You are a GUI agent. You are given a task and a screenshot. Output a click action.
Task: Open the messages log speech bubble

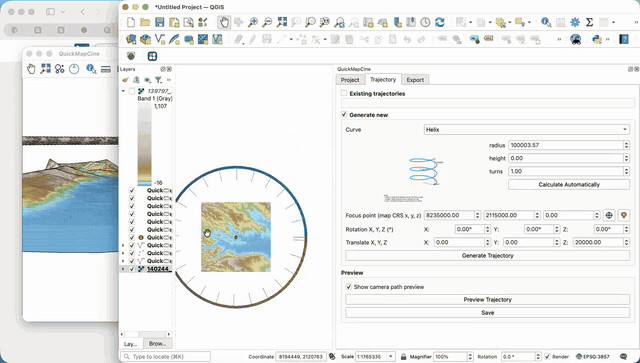pos(623,356)
